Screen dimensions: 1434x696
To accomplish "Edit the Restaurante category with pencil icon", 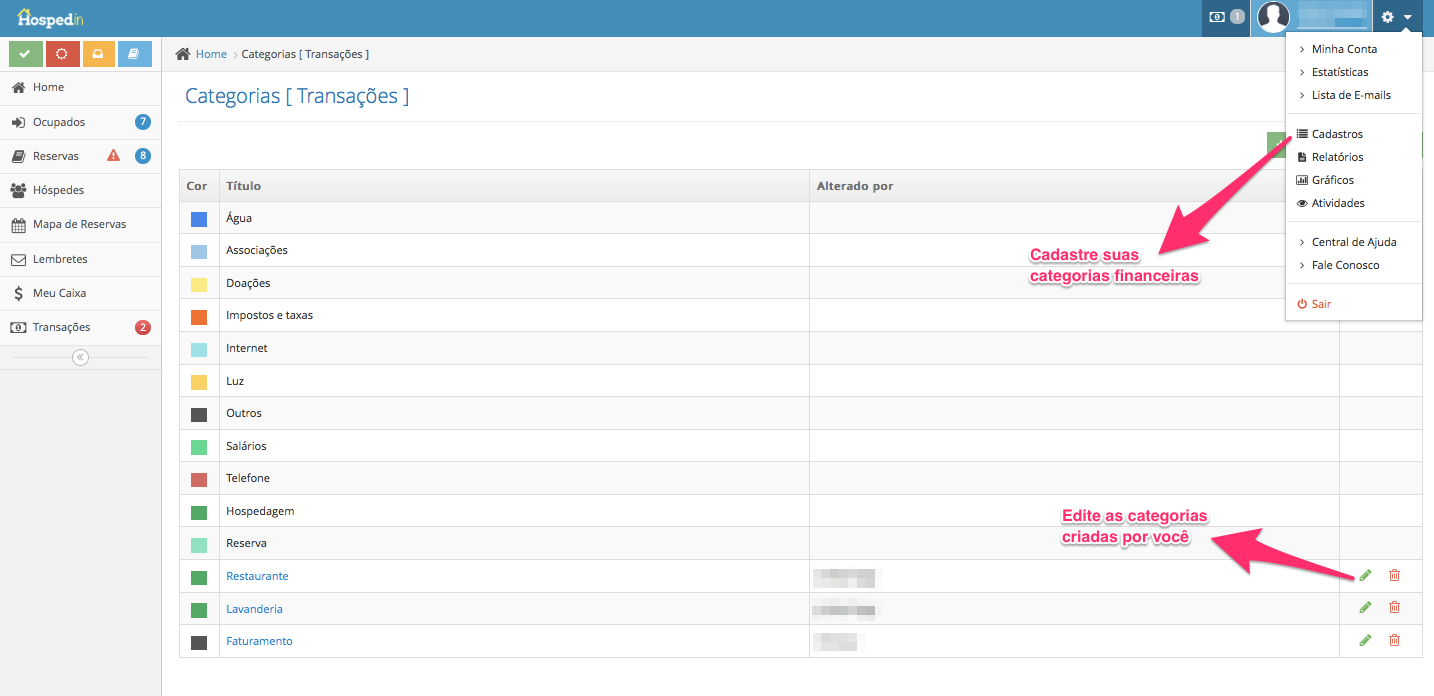I will (x=1365, y=575).
